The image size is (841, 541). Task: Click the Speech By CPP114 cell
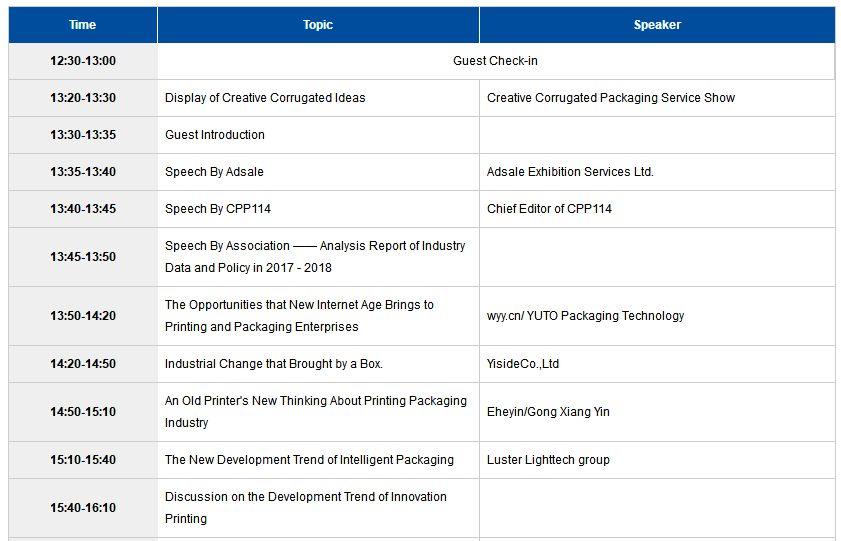pyautogui.click(x=319, y=209)
